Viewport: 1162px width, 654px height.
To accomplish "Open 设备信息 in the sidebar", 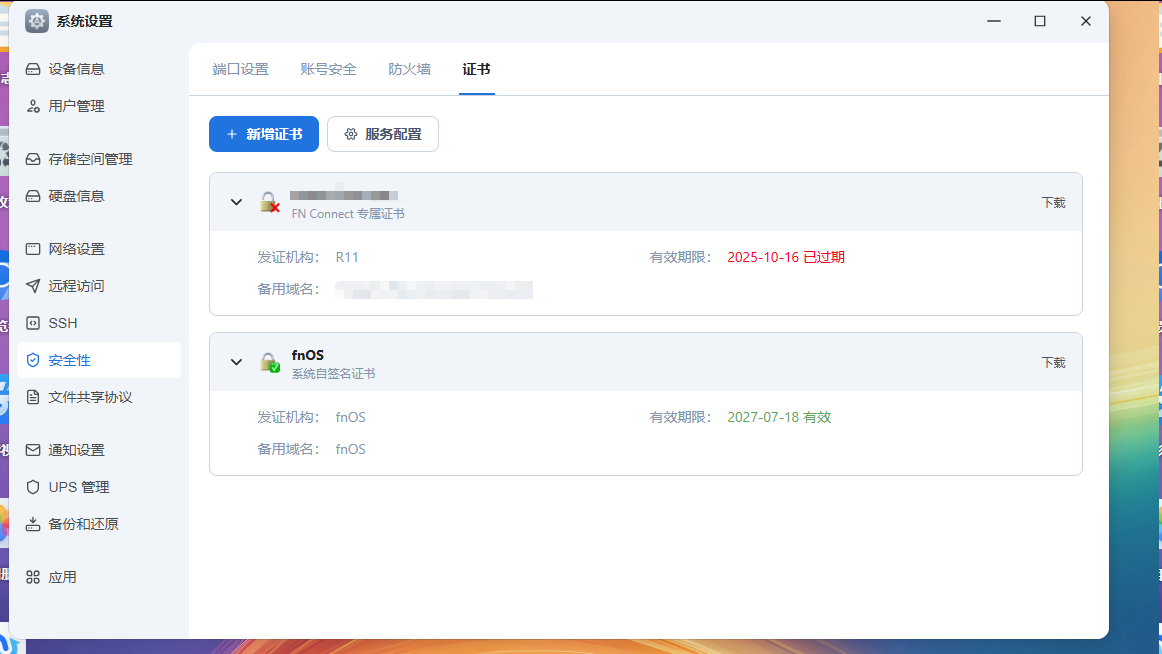I will (x=76, y=68).
